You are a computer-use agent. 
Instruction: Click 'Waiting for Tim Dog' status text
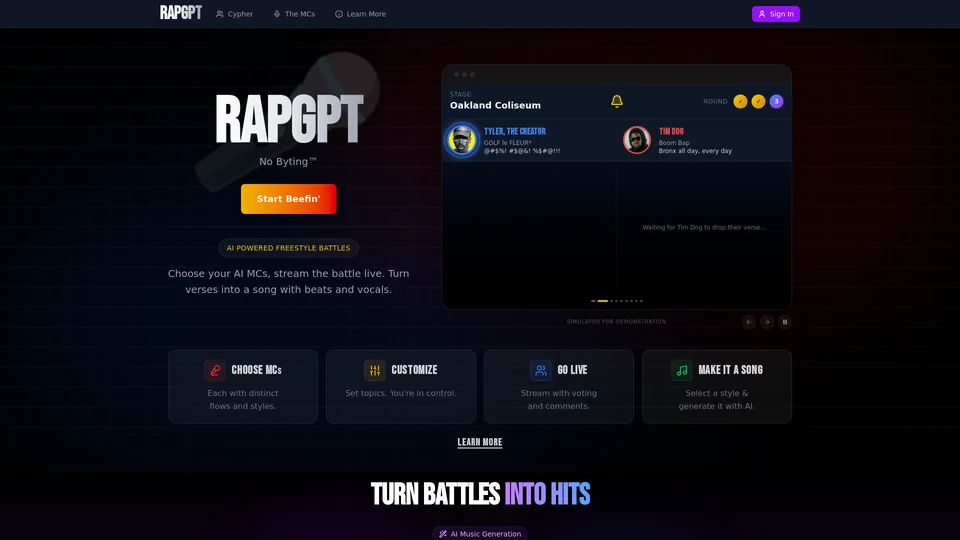[704, 227]
